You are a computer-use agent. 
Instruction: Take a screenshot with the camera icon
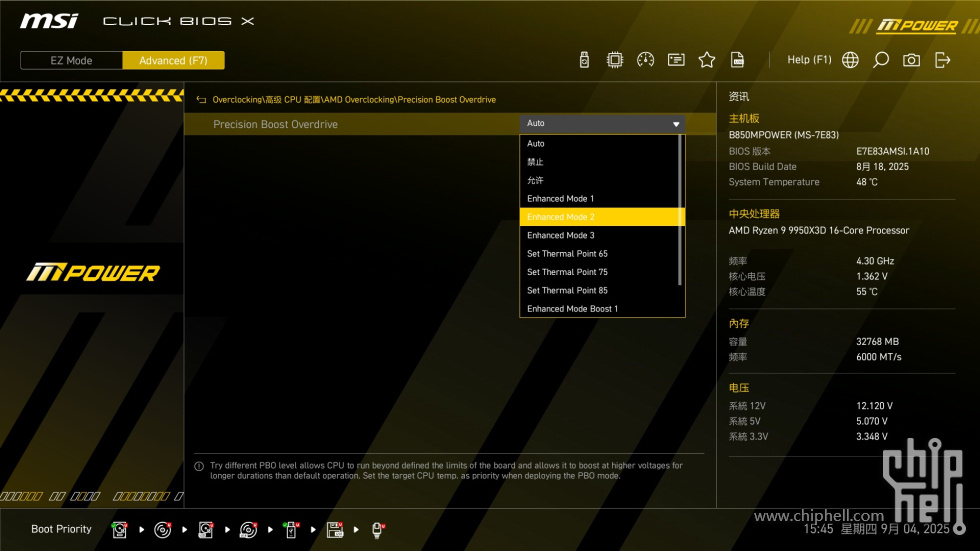tap(911, 60)
